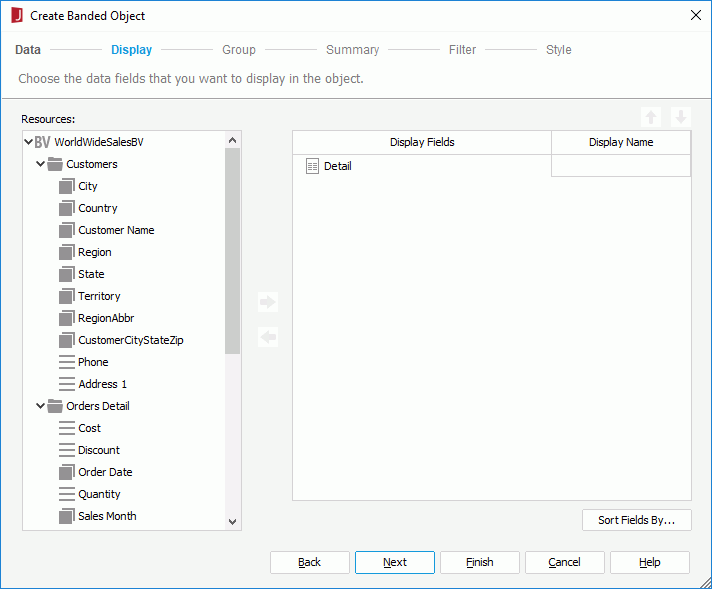Click the Territory field icon
This screenshot has height=589, width=712.
coord(66,296)
